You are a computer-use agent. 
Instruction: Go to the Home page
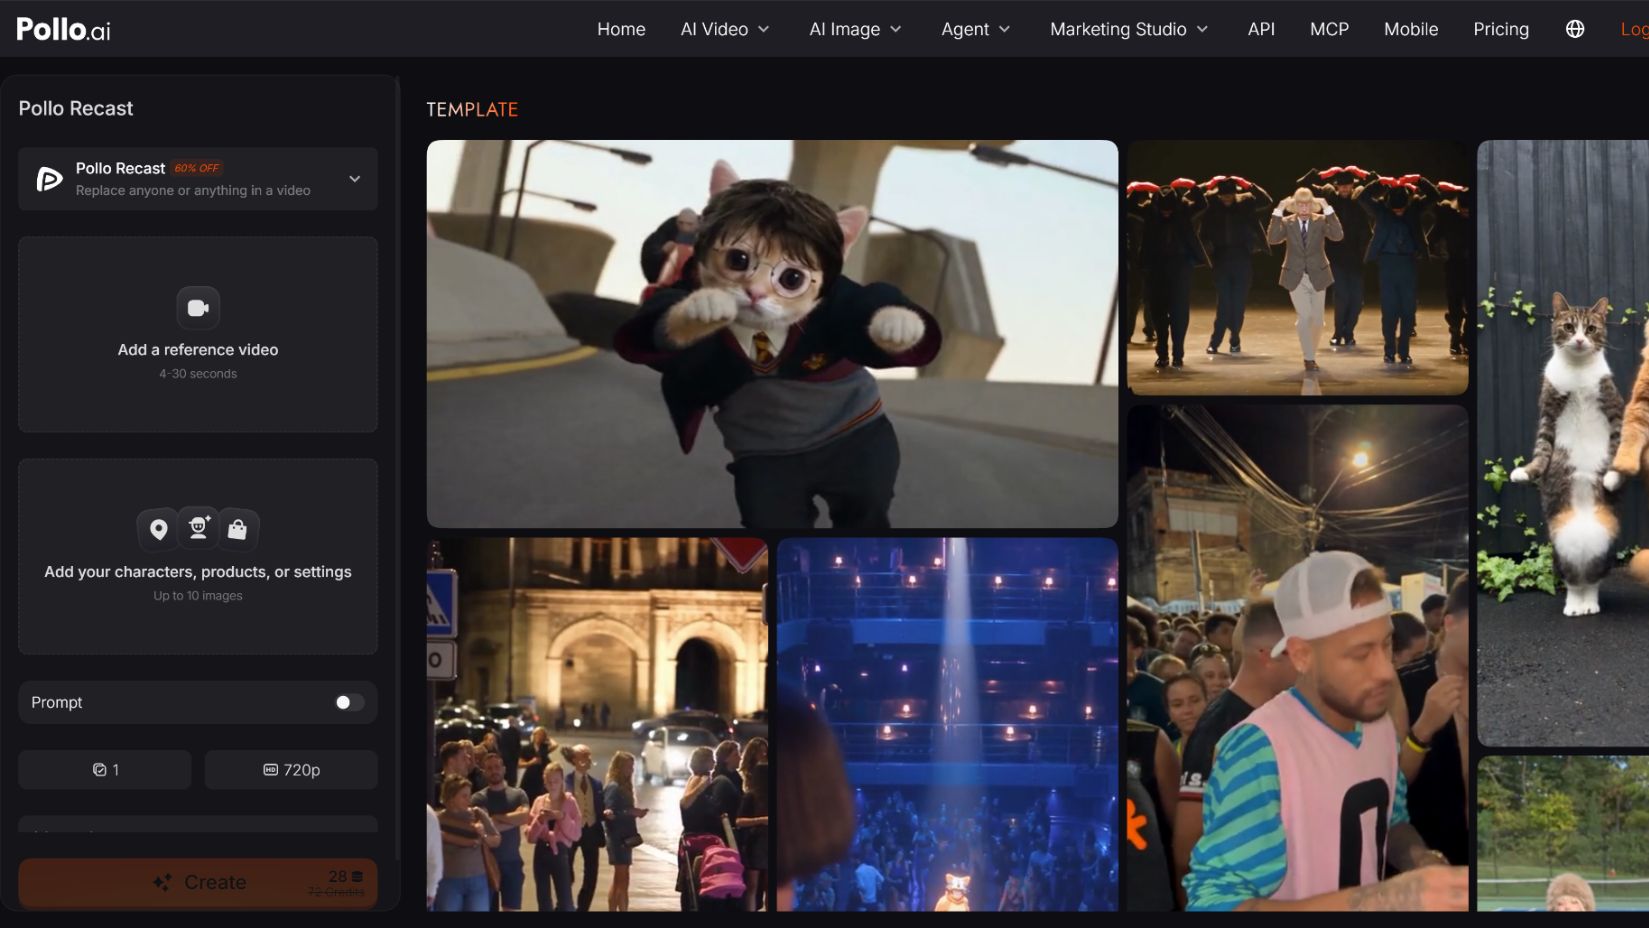click(621, 29)
